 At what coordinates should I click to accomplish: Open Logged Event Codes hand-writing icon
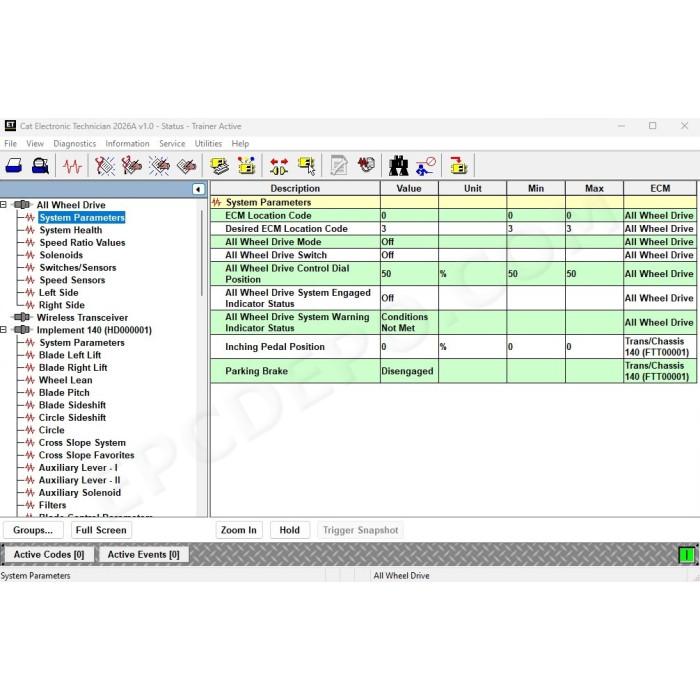(187, 166)
